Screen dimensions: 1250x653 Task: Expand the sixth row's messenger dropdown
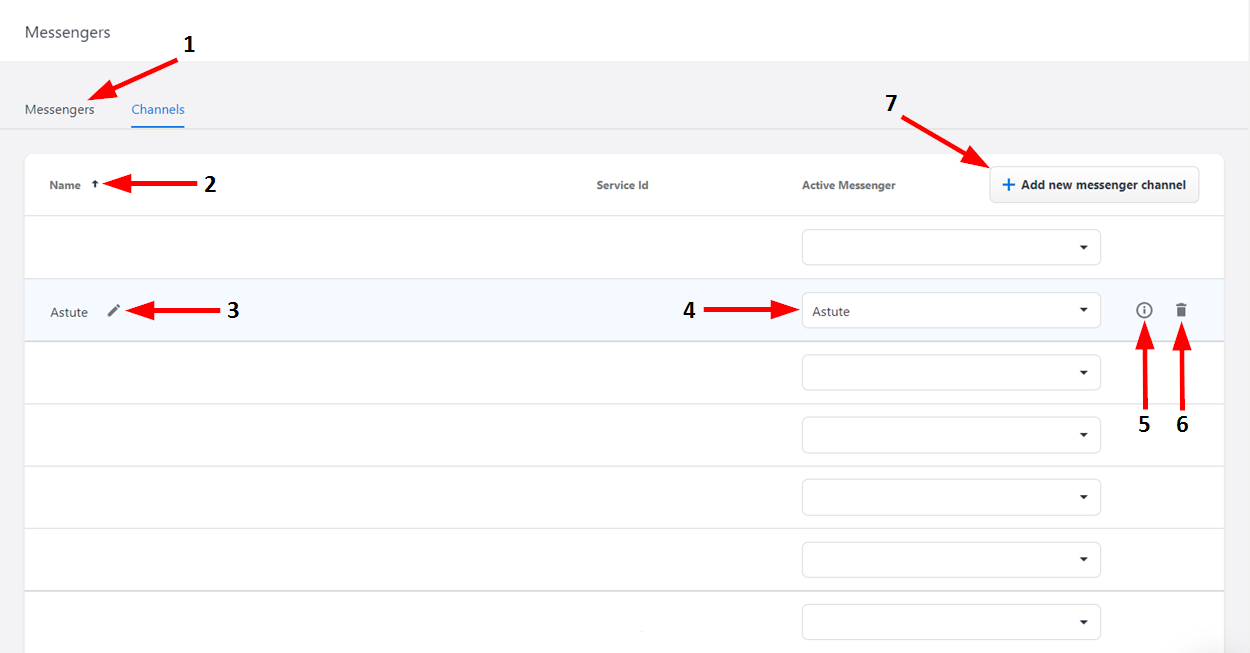pyautogui.click(x=950, y=560)
